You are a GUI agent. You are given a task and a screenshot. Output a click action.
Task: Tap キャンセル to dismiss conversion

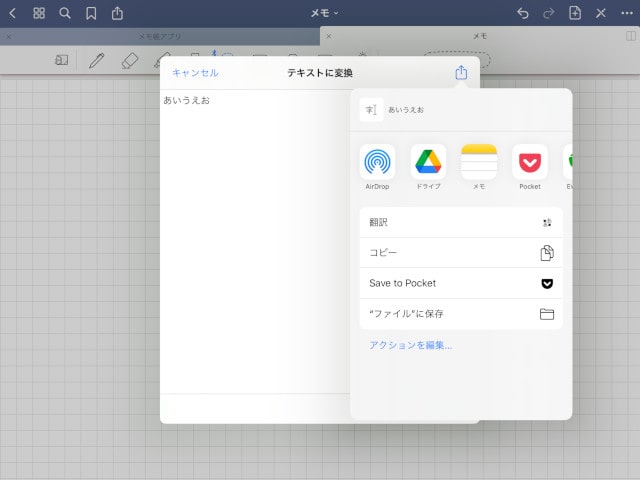pyautogui.click(x=195, y=73)
